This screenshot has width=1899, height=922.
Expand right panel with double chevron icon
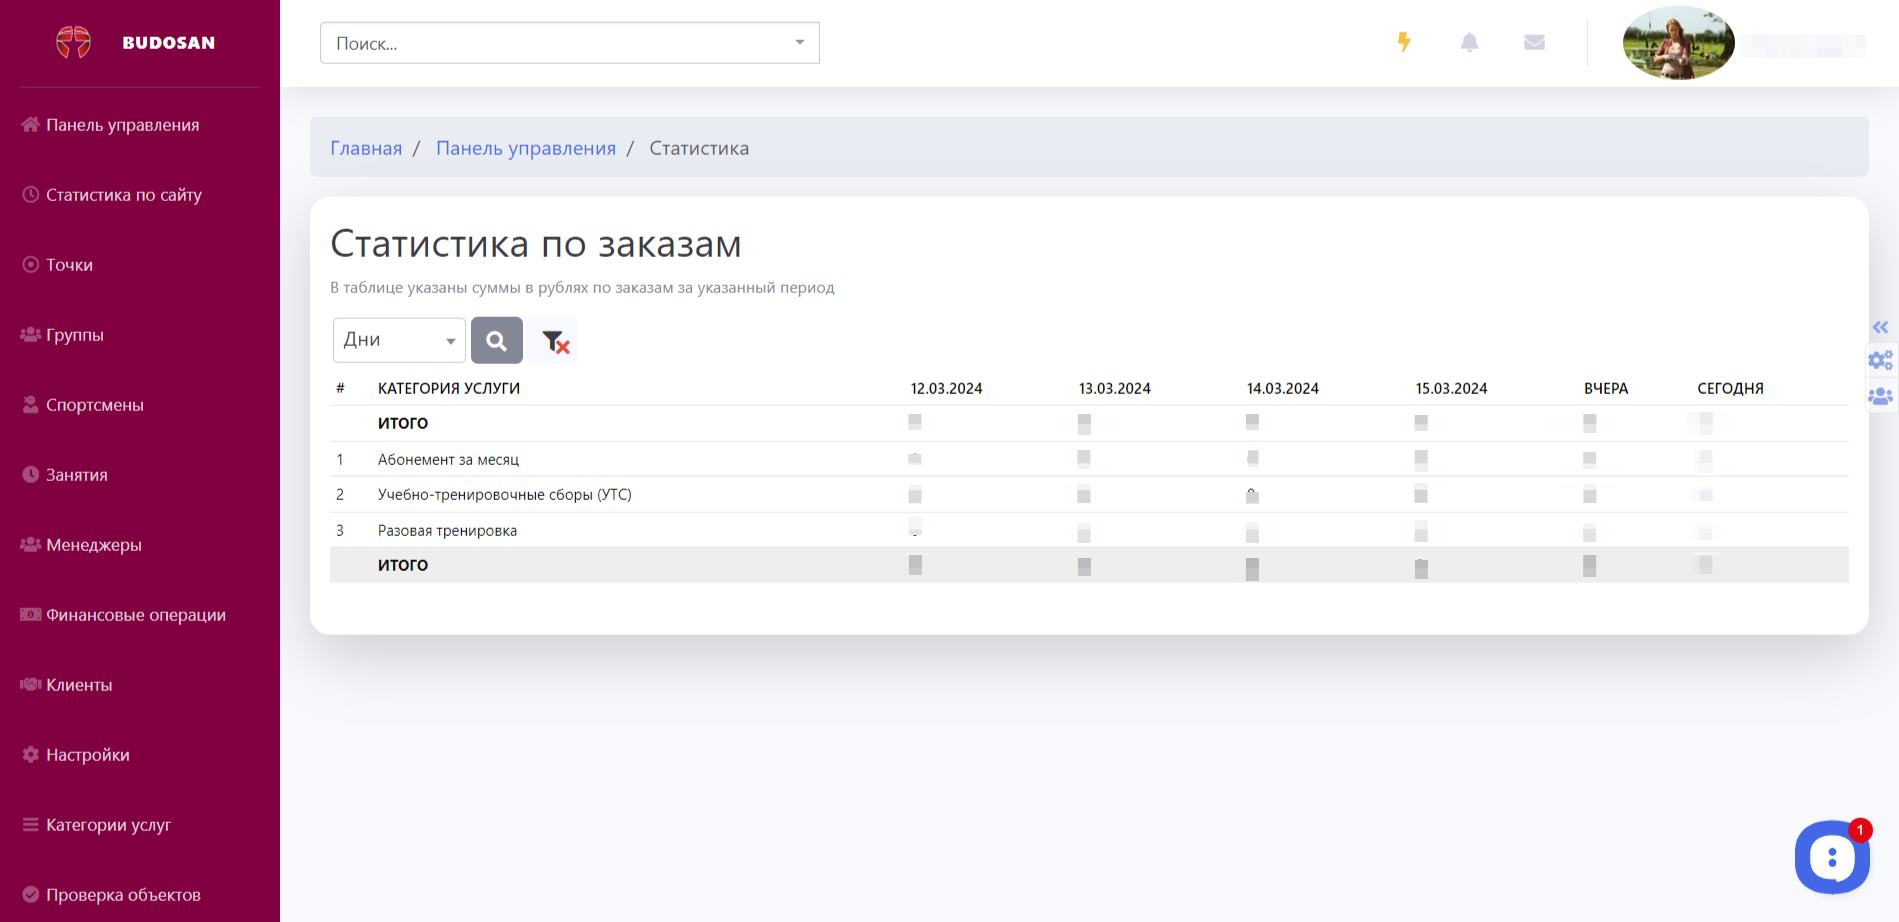tap(1880, 327)
